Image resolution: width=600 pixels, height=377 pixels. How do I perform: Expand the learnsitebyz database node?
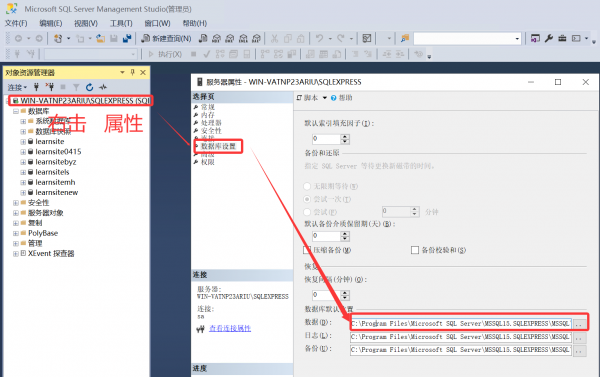click(23, 162)
